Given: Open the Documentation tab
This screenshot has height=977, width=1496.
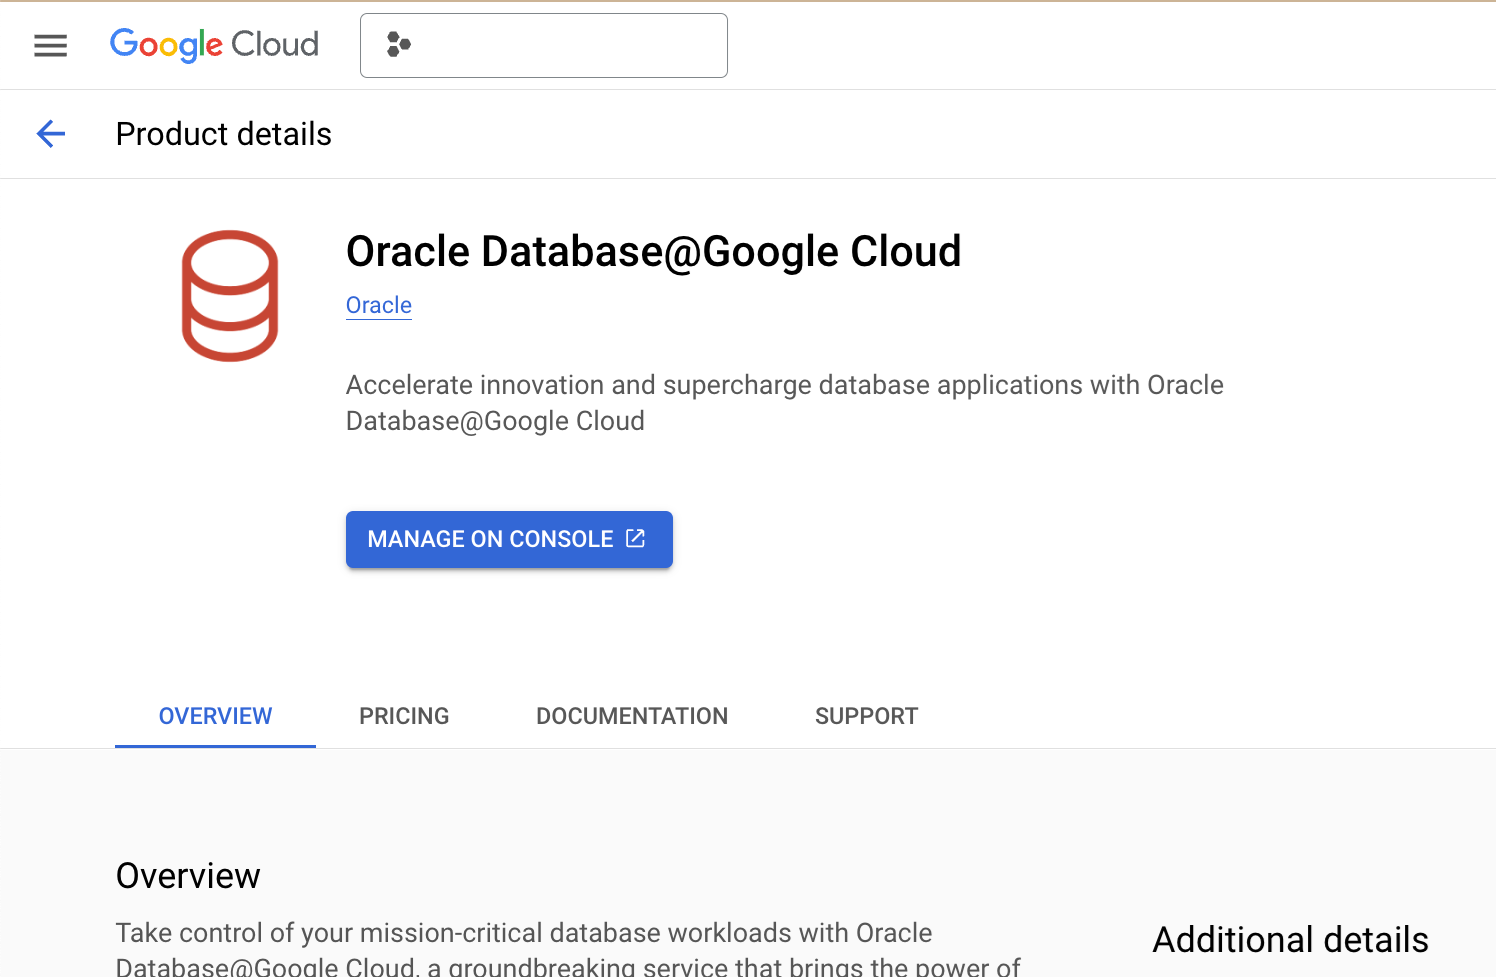Looking at the screenshot, I should point(631,716).
